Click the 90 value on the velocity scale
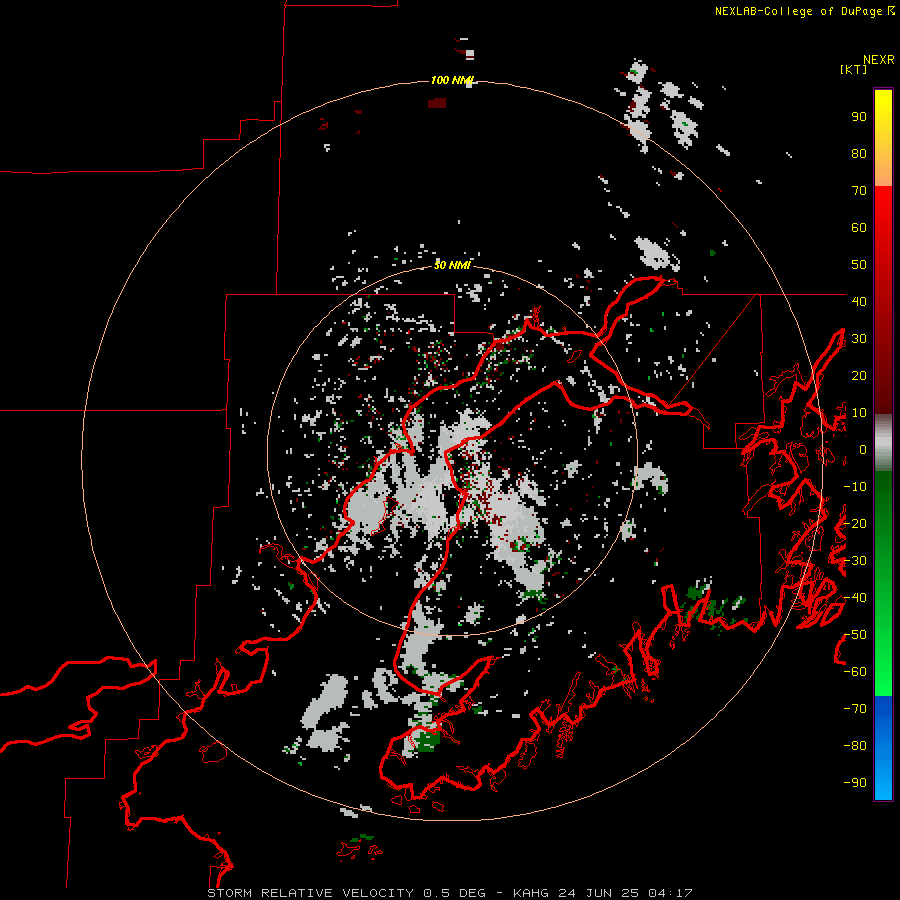The image size is (900, 900). (x=859, y=117)
